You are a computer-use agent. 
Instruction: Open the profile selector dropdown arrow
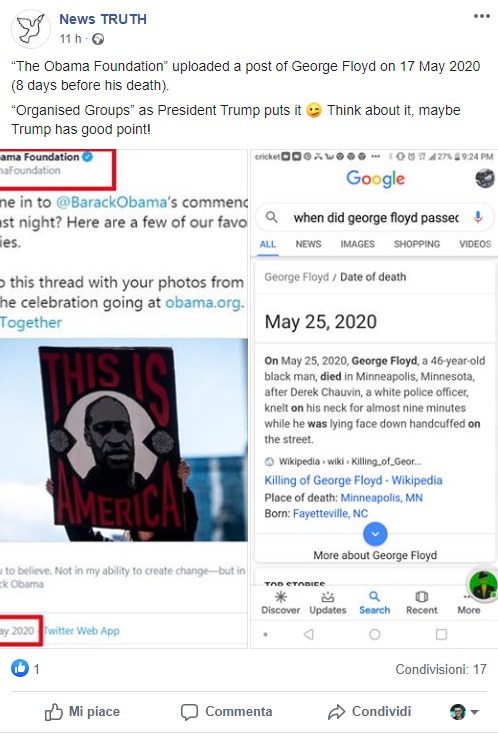coord(475,712)
